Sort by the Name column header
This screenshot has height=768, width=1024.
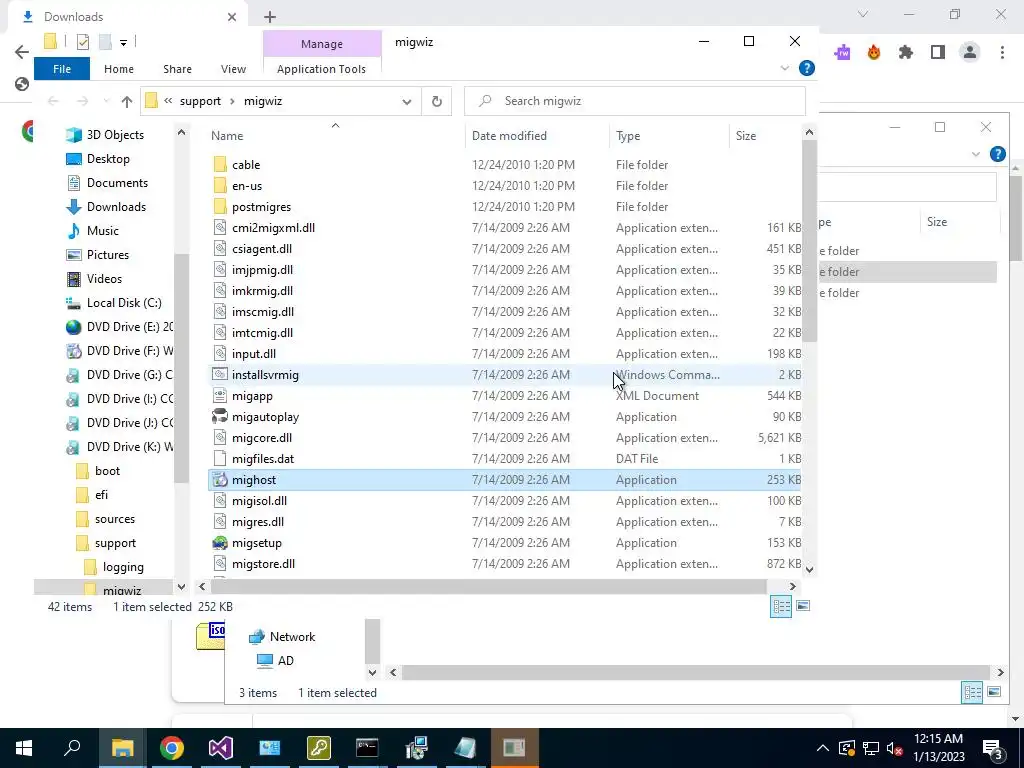(227, 136)
